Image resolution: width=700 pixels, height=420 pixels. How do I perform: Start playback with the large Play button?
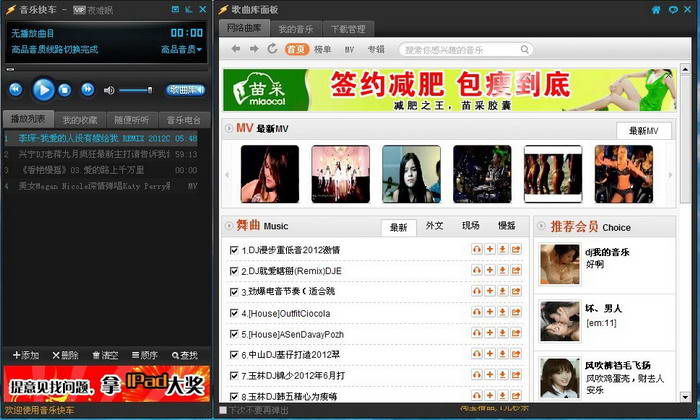click(43, 90)
